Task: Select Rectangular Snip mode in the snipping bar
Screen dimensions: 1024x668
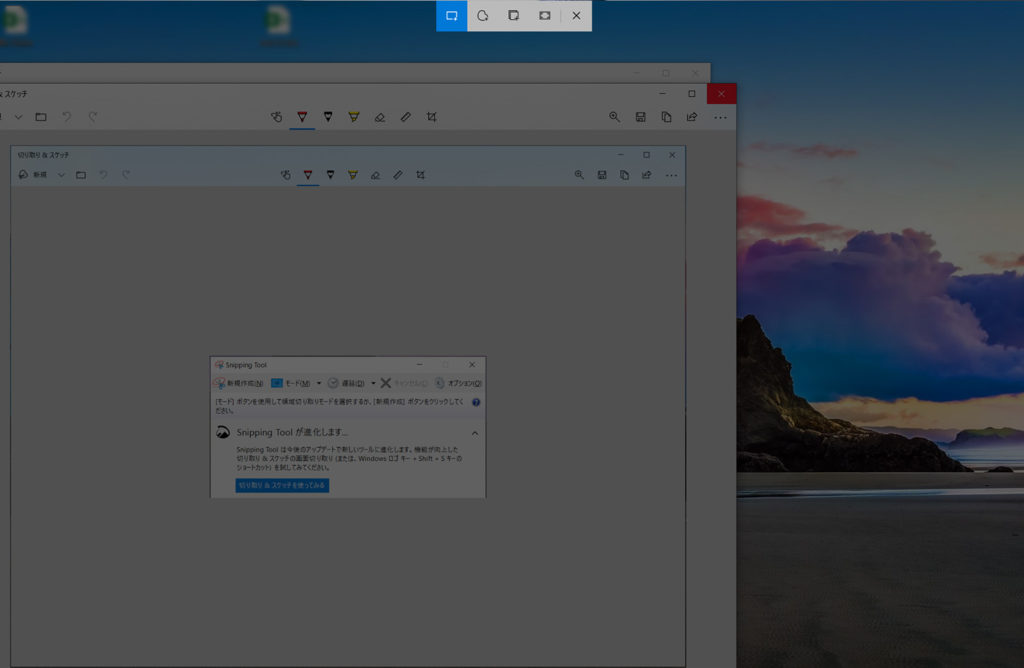Action: click(451, 16)
